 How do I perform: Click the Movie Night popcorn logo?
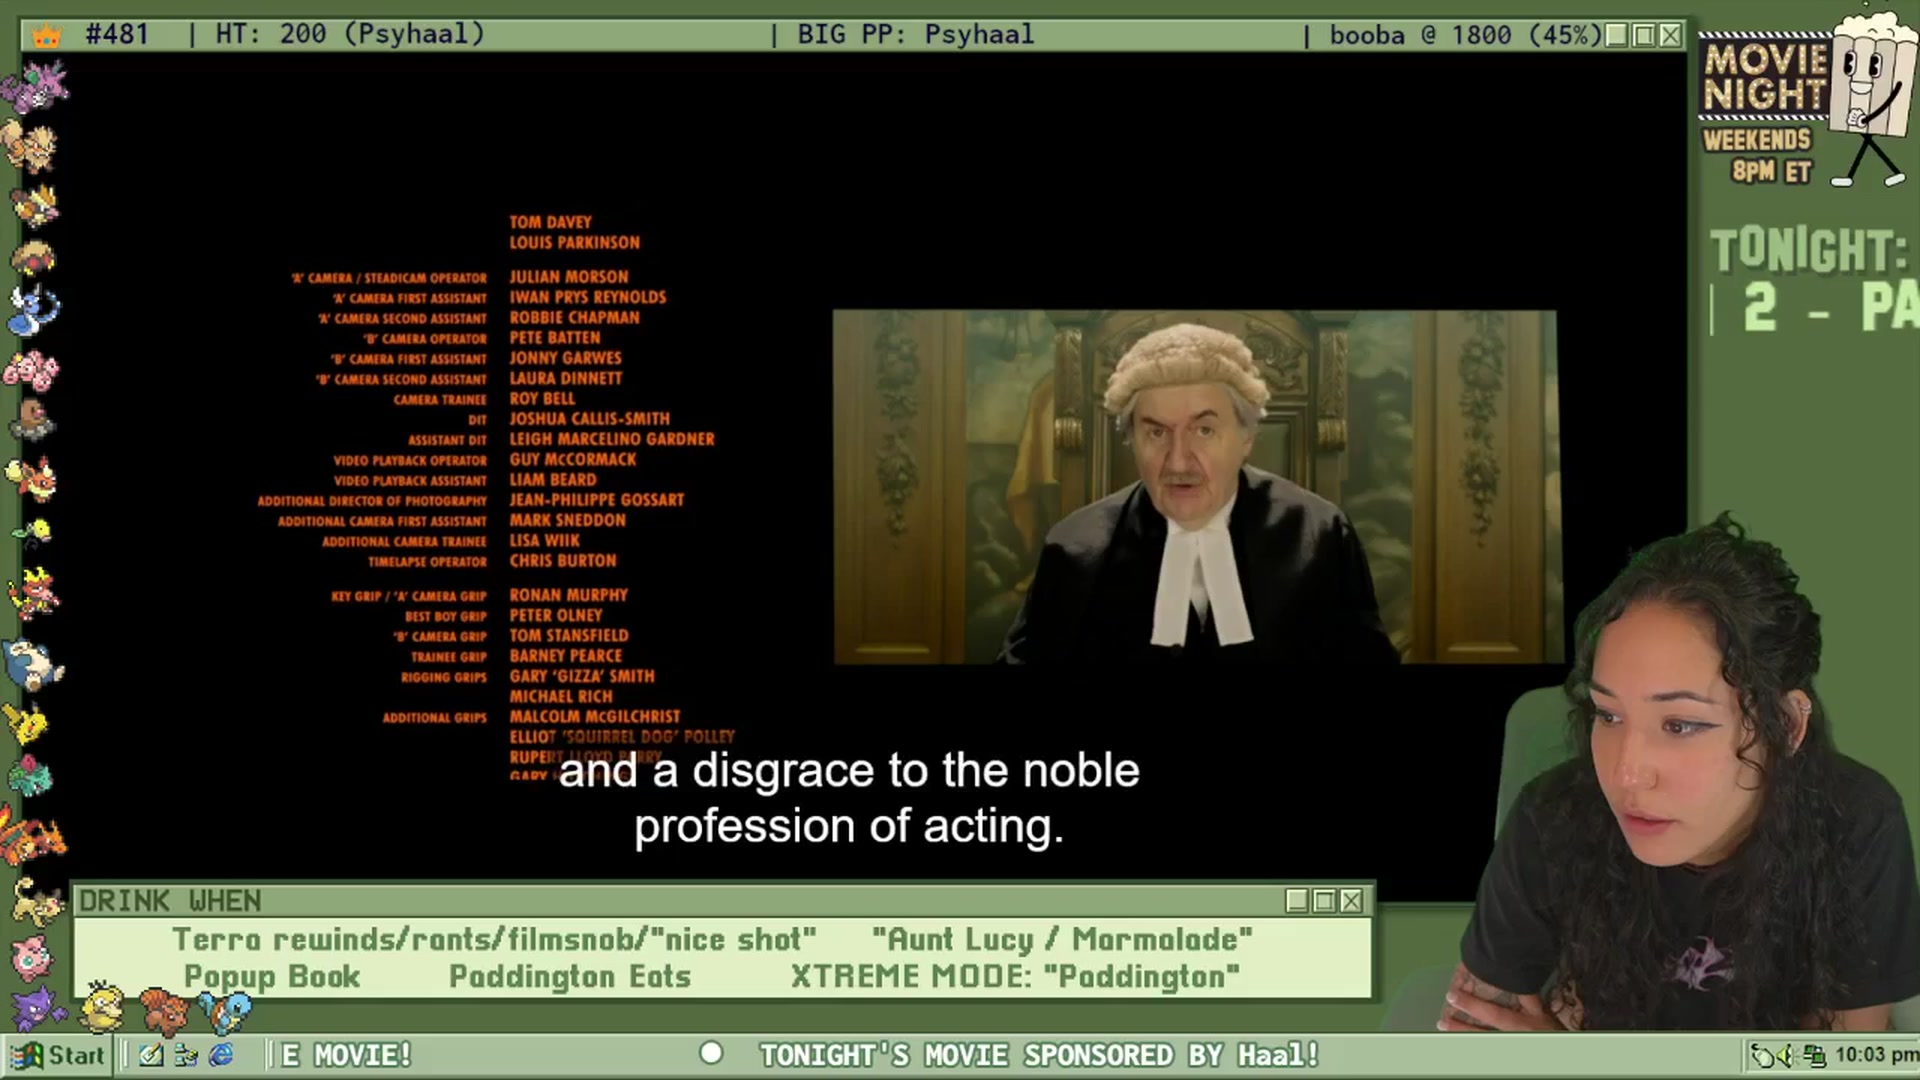click(1808, 100)
